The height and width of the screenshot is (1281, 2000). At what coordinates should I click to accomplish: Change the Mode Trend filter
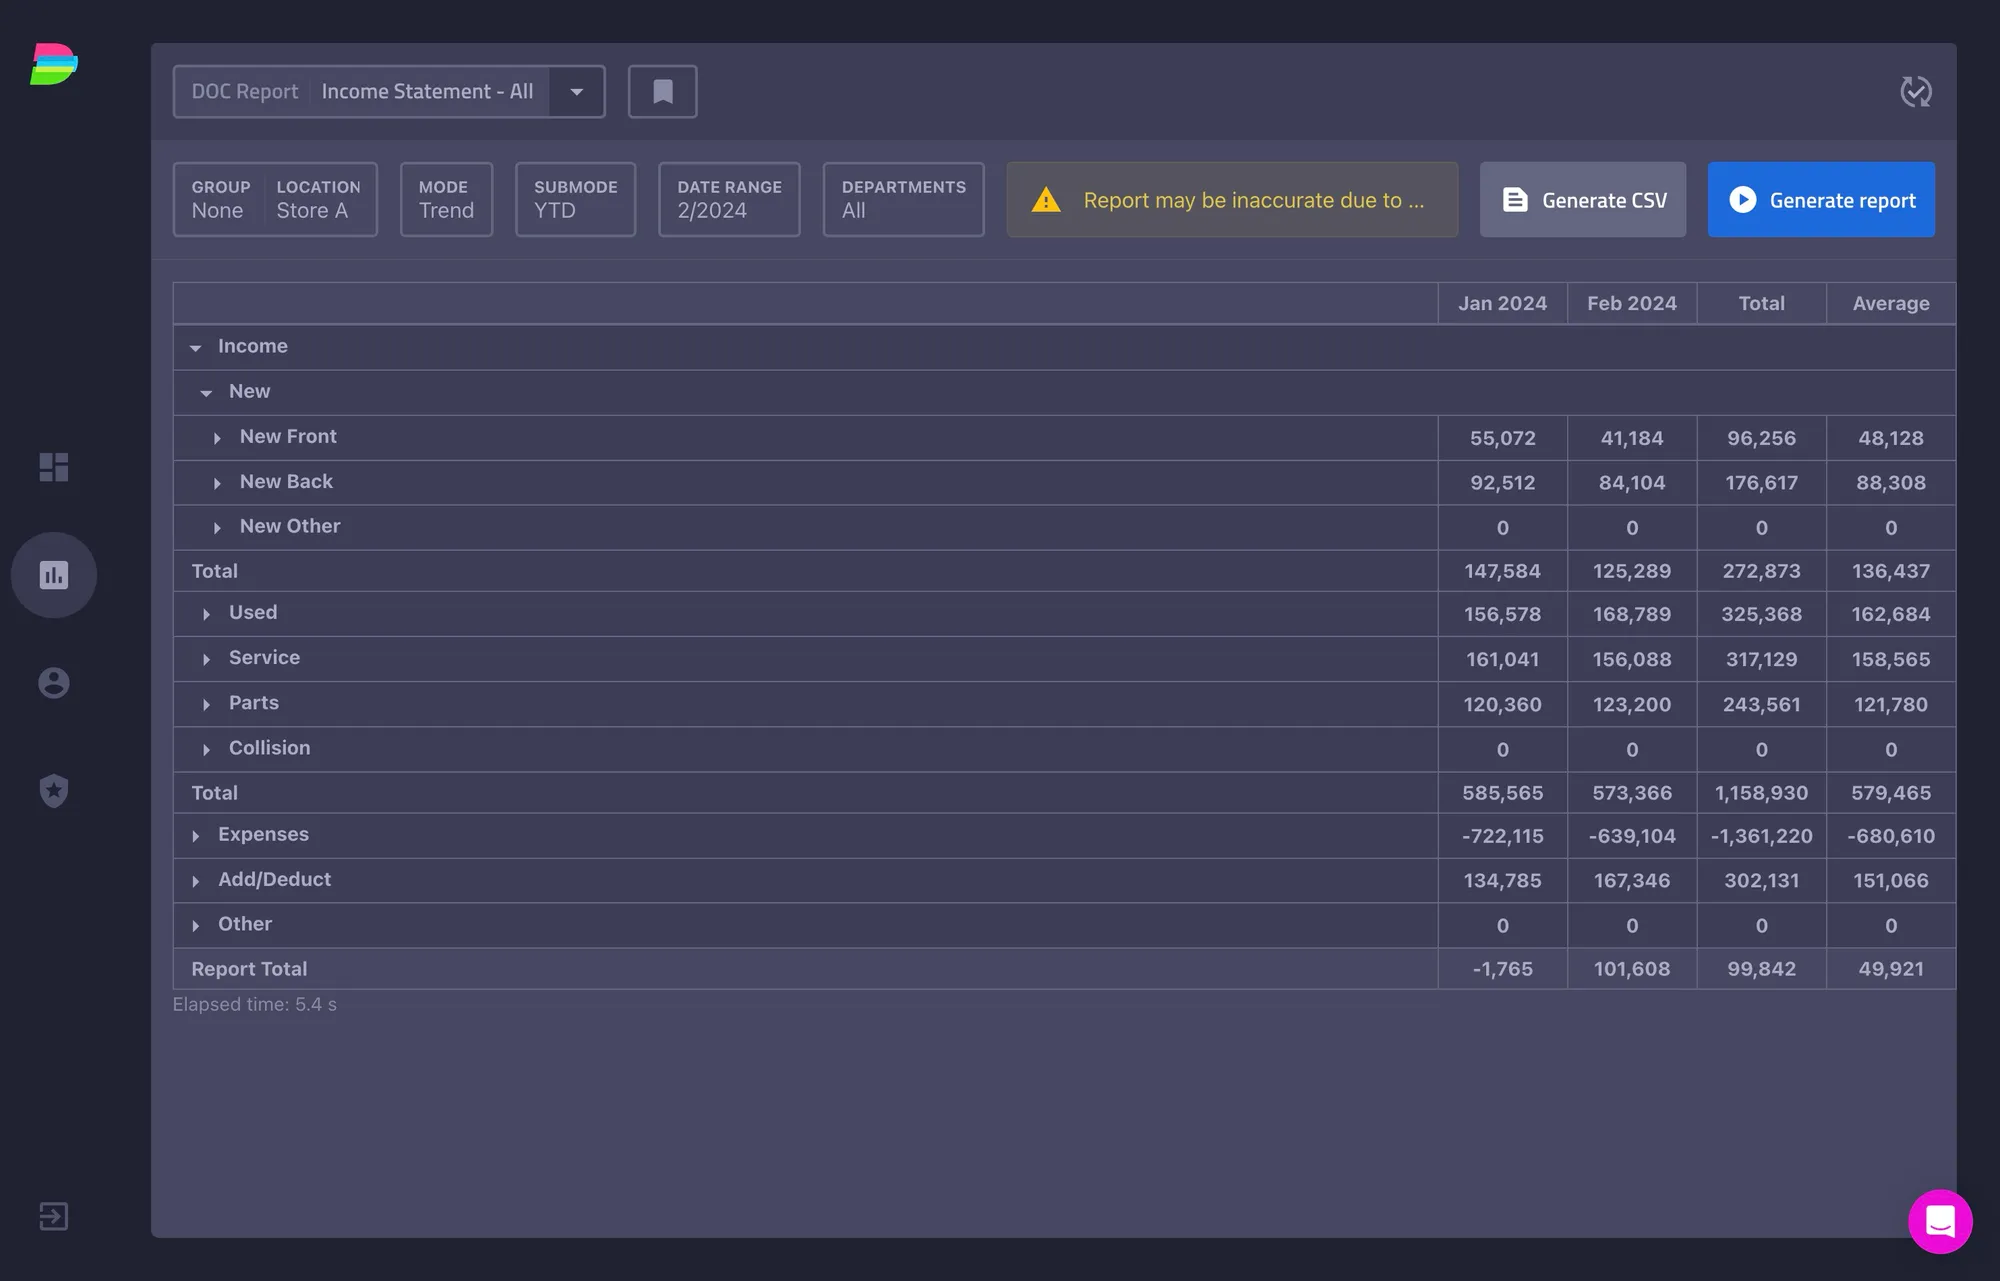(x=446, y=200)
